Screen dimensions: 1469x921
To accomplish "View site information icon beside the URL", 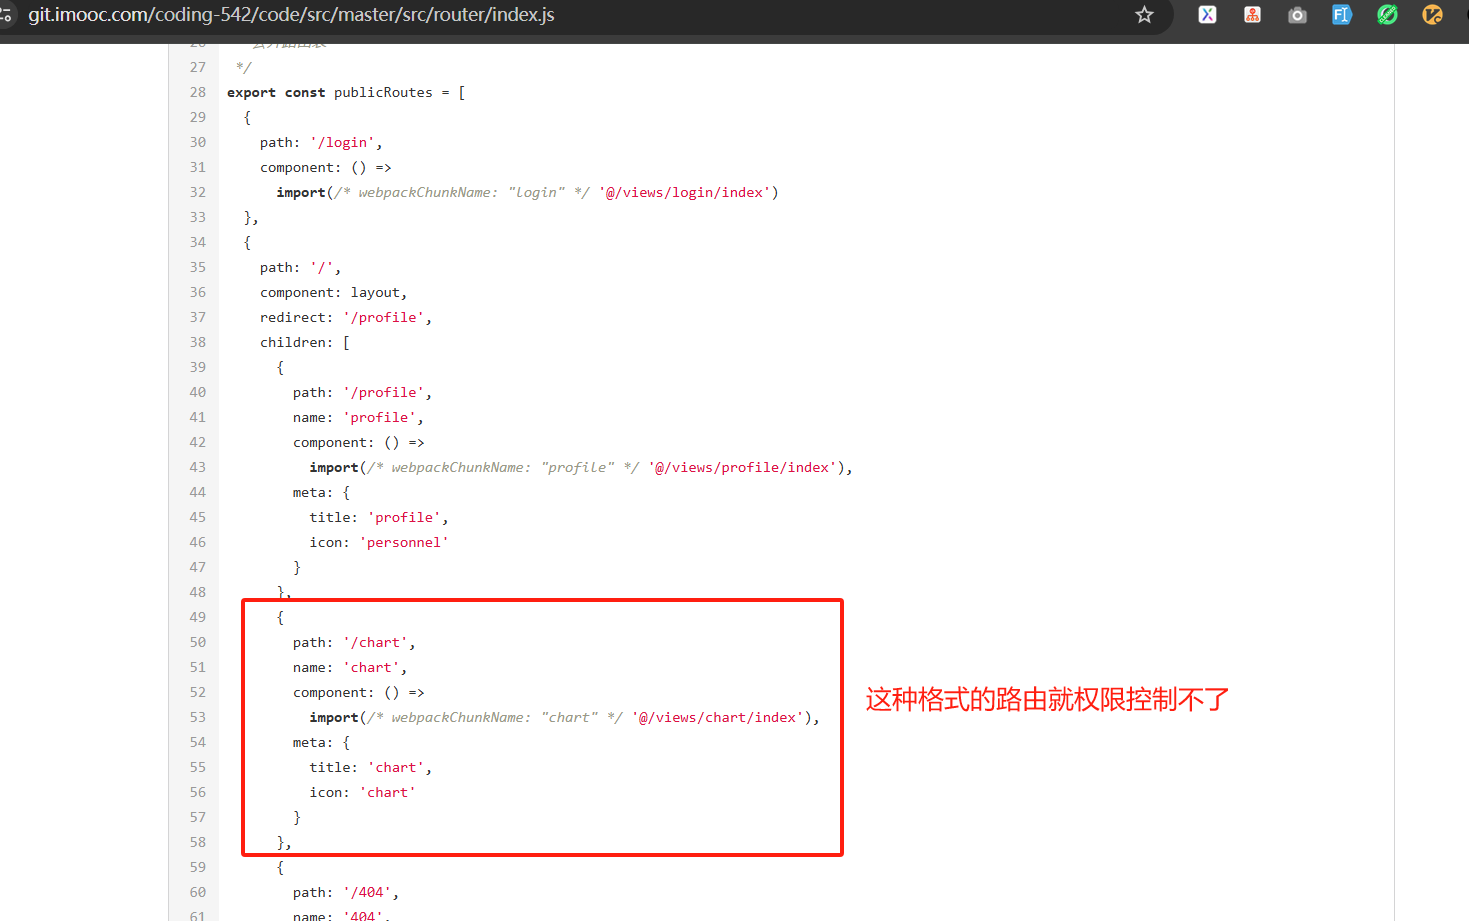I will (x=5, y=15).
